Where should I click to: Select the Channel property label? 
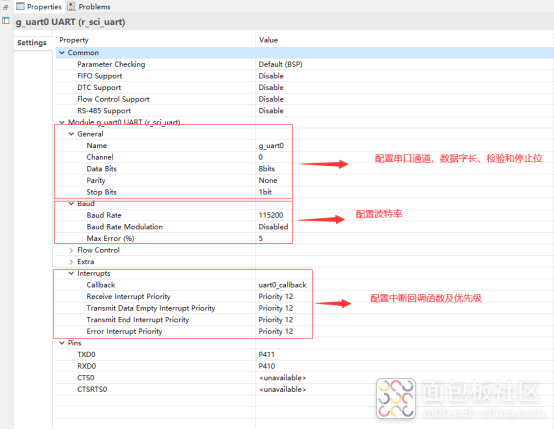coord(100,157)
